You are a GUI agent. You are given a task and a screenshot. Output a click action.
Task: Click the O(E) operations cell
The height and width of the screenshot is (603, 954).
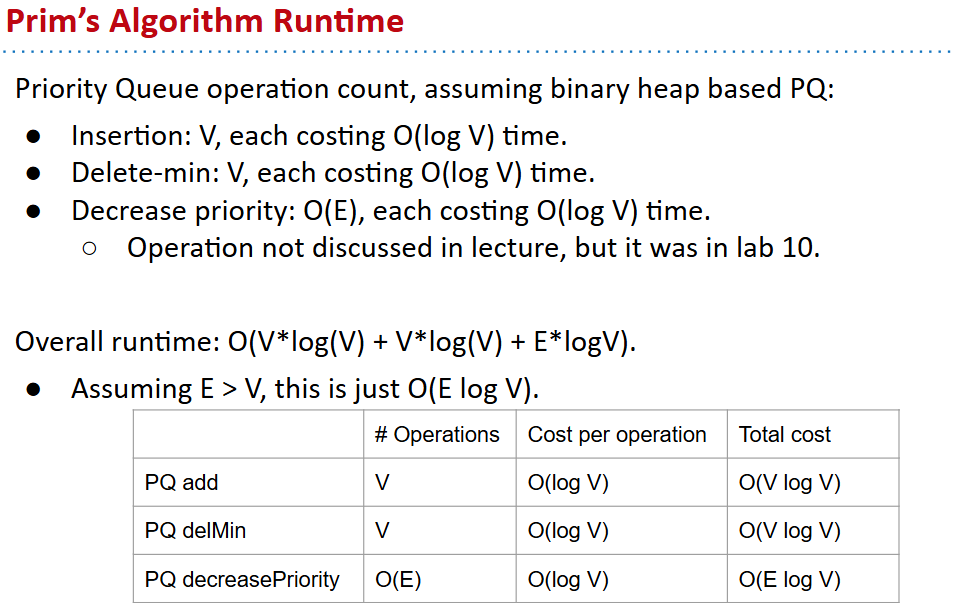coord(398,579)
